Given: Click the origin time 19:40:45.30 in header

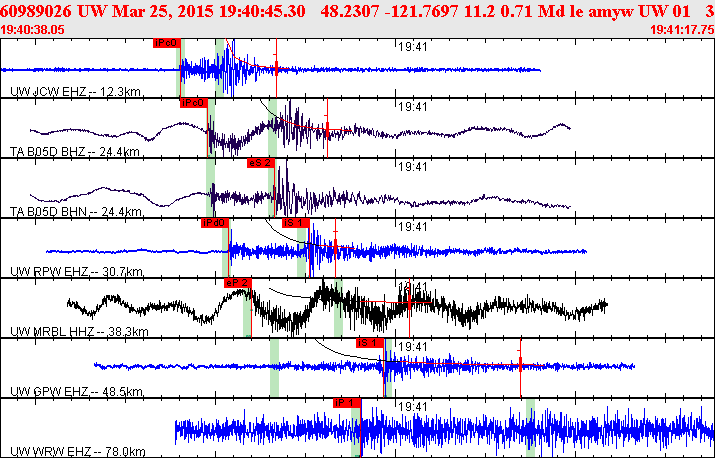Looking at the screenshot, I should coord(262,11).
